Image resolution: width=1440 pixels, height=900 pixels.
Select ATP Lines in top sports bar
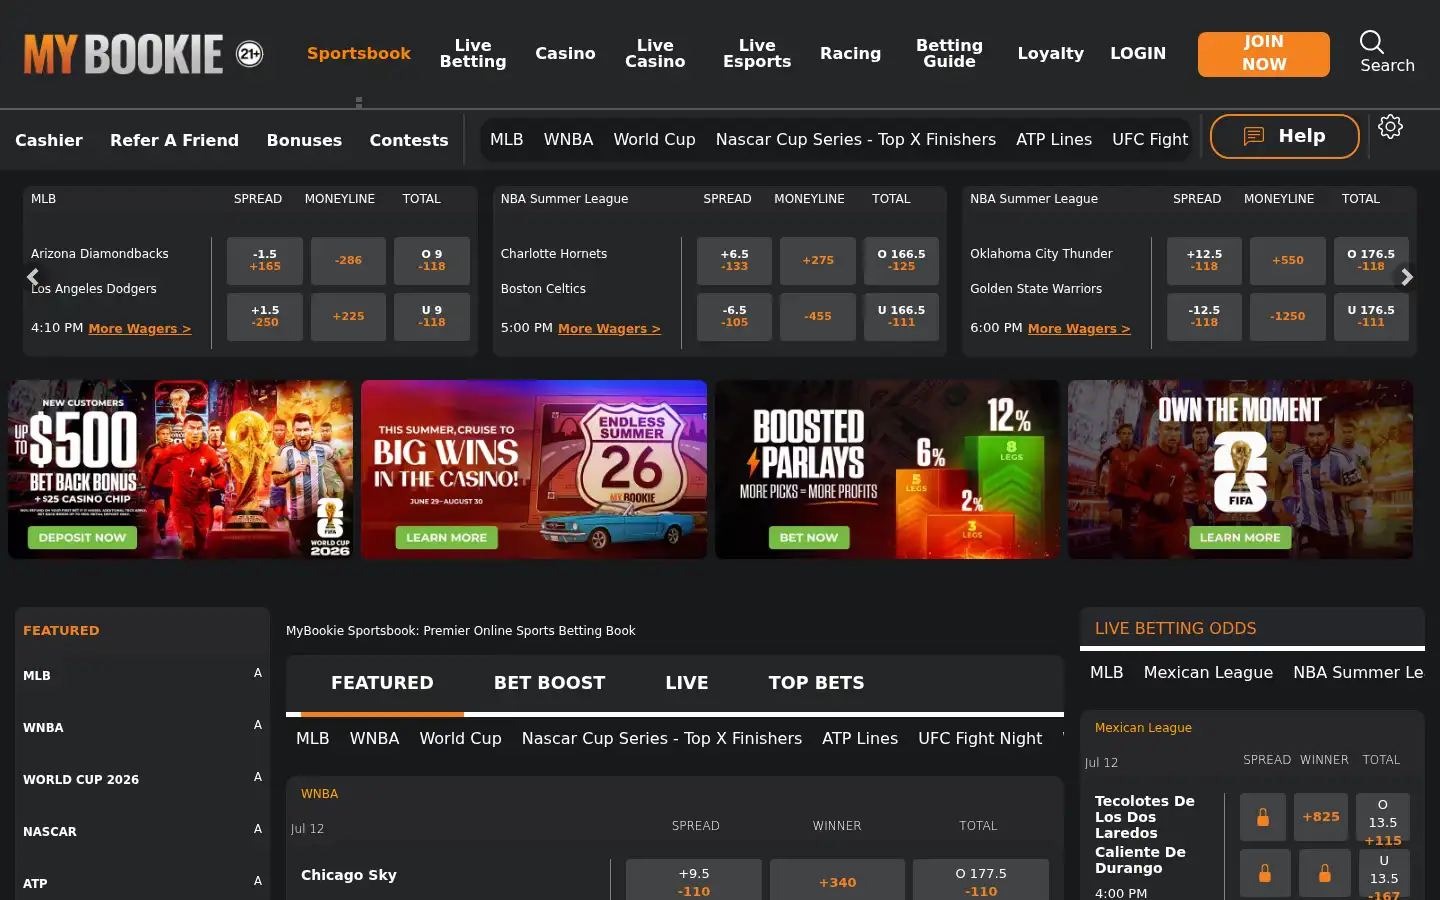tap(1054, 139)
